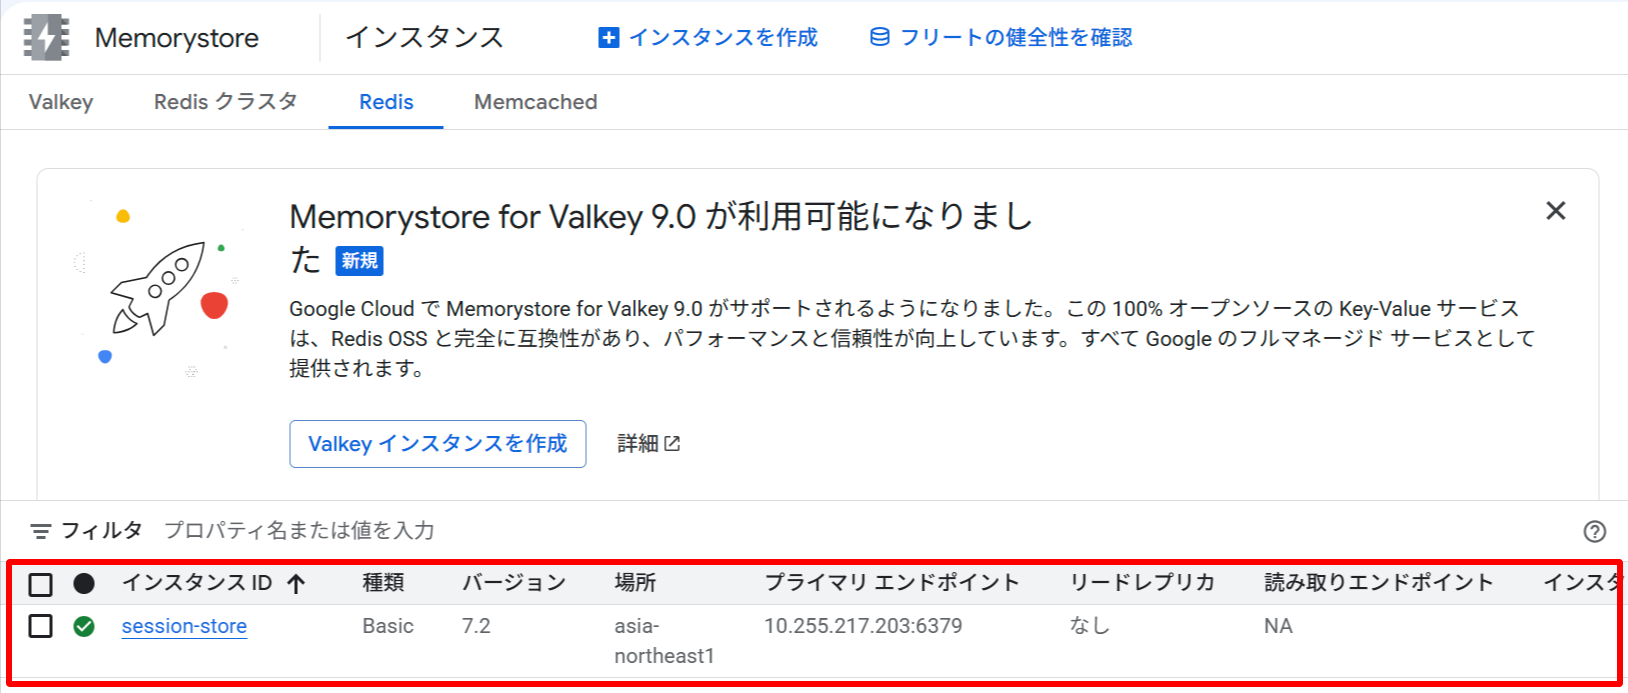Click the インスタンス page heading

[x=424, y=37]
